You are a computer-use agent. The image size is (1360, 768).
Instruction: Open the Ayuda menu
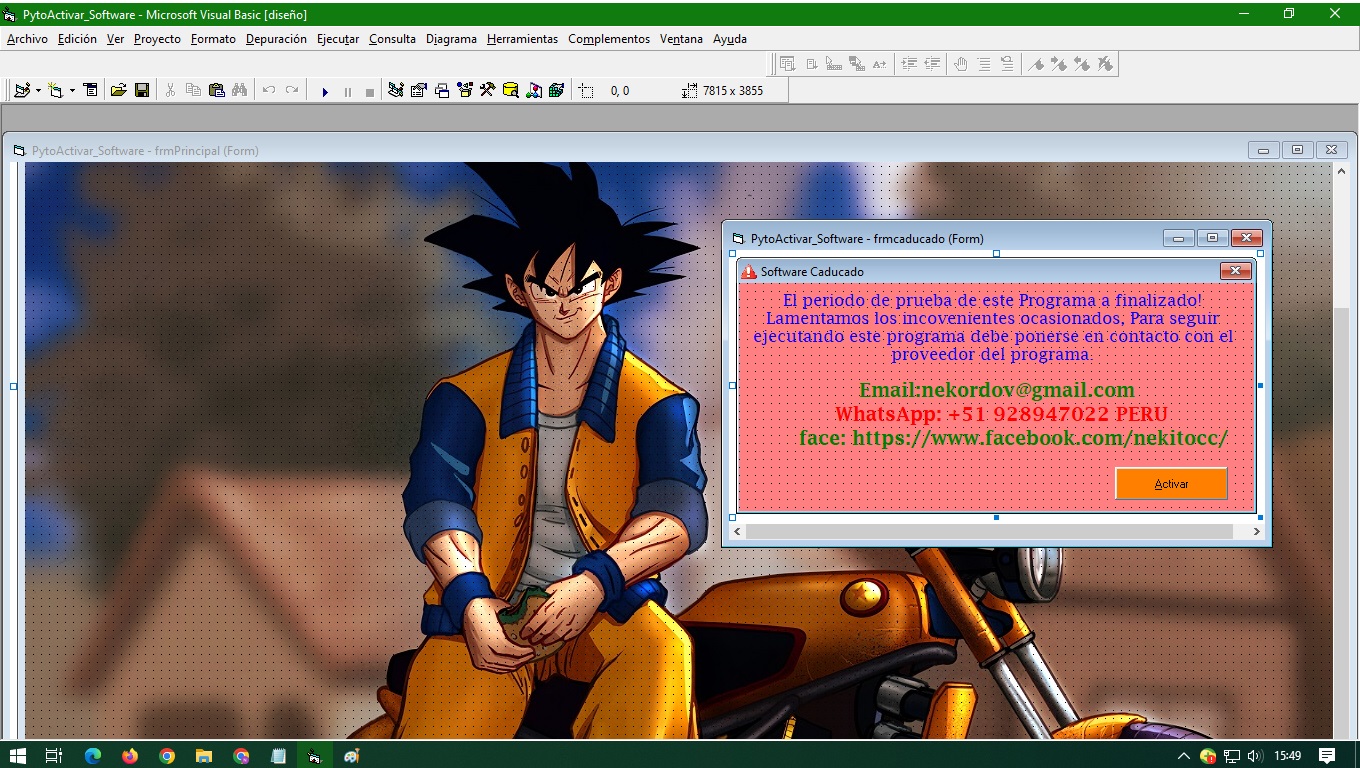pos(730,39)
